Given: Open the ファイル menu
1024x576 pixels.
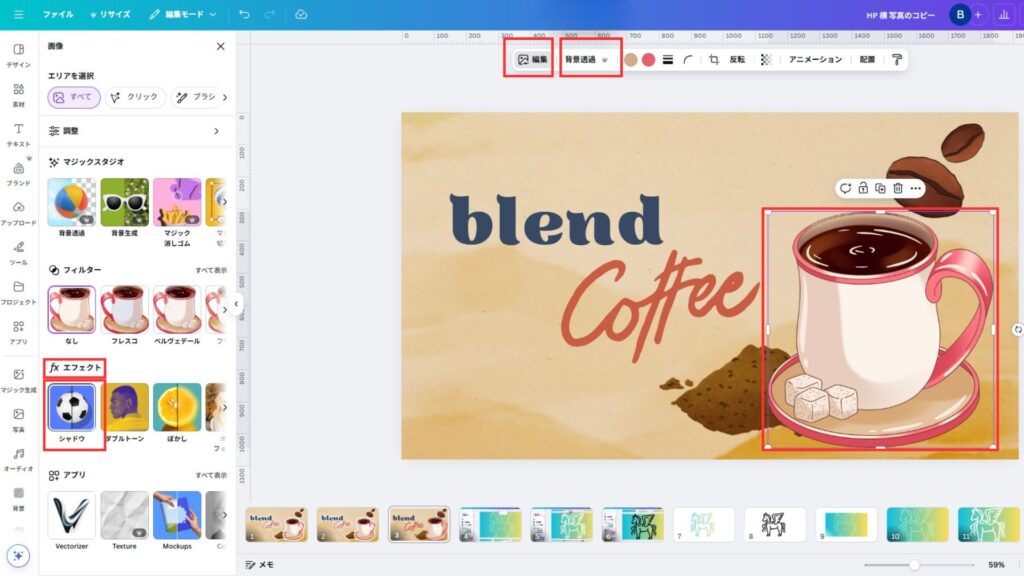Looking at the screenshot, I should [57, 15].
